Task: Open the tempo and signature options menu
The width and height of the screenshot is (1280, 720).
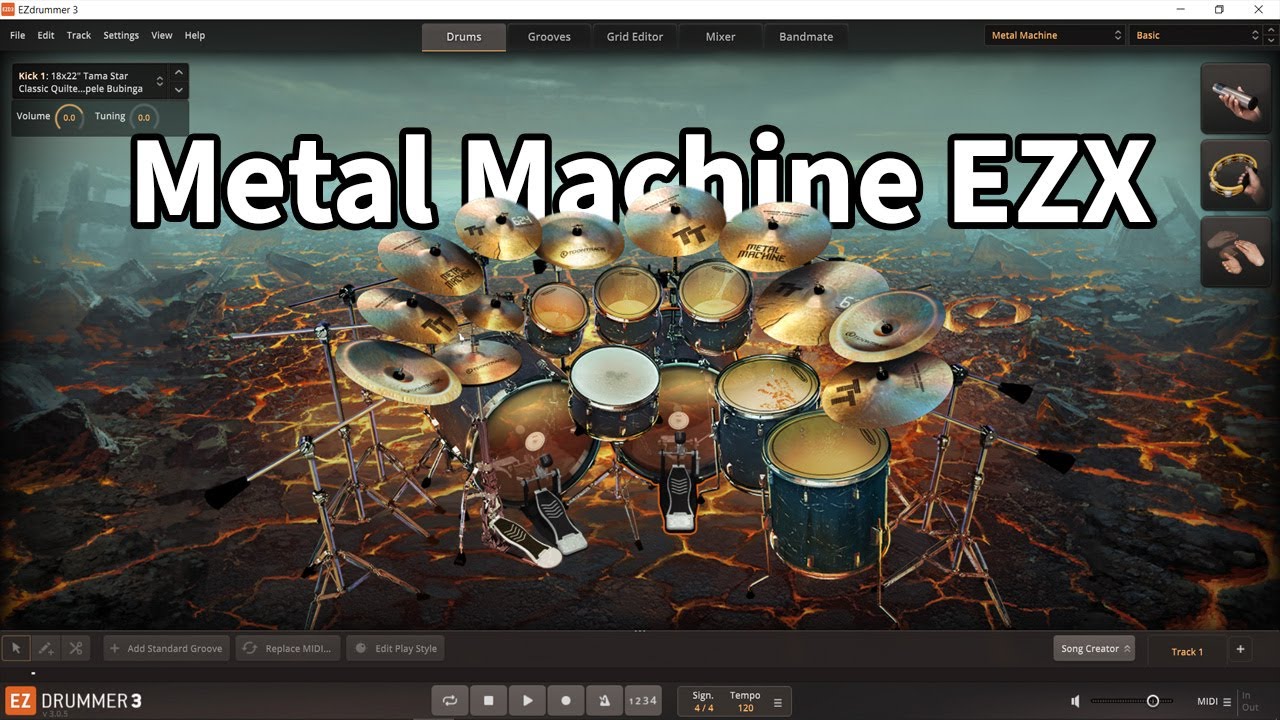Action: (777, 702)
